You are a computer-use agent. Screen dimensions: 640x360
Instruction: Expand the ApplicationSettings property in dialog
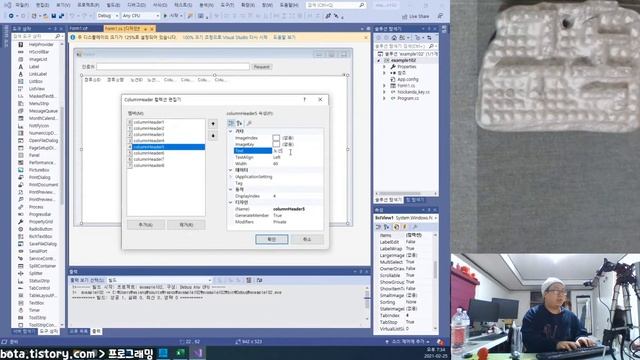[x=231, y=177]
